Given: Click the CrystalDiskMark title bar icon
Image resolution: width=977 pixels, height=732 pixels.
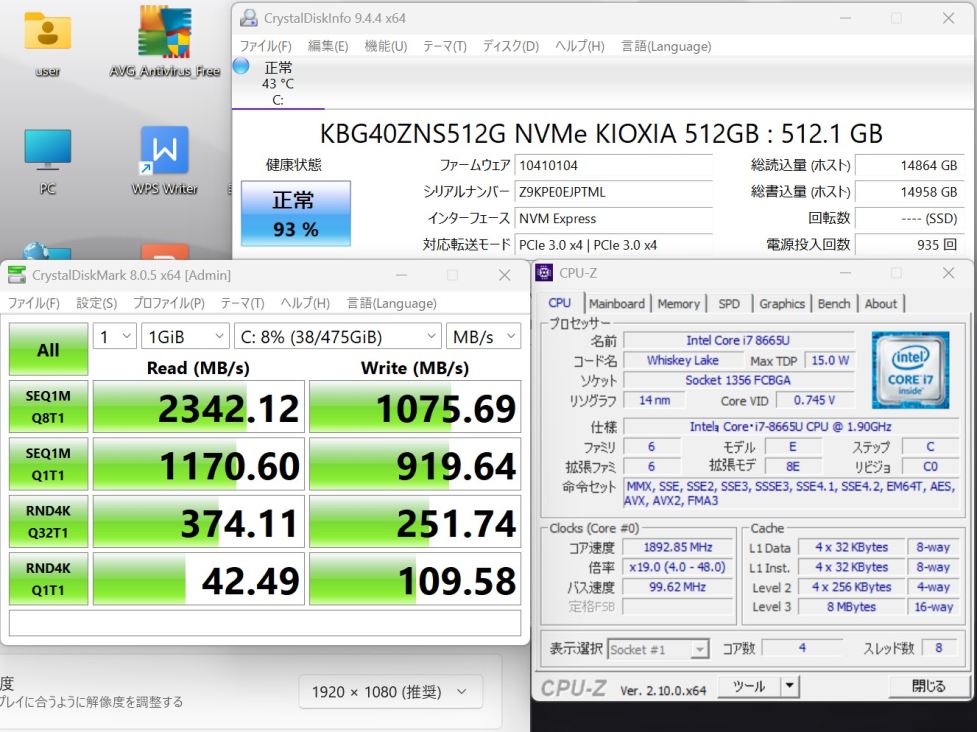Looking at the screenshot, I should pos(18,275).
